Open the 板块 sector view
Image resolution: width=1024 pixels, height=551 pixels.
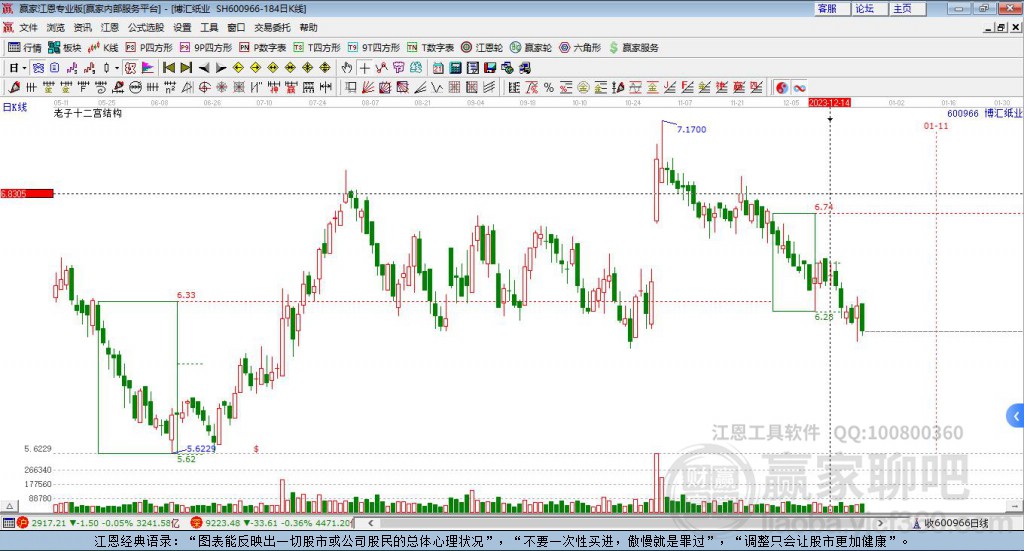[64, 48]
